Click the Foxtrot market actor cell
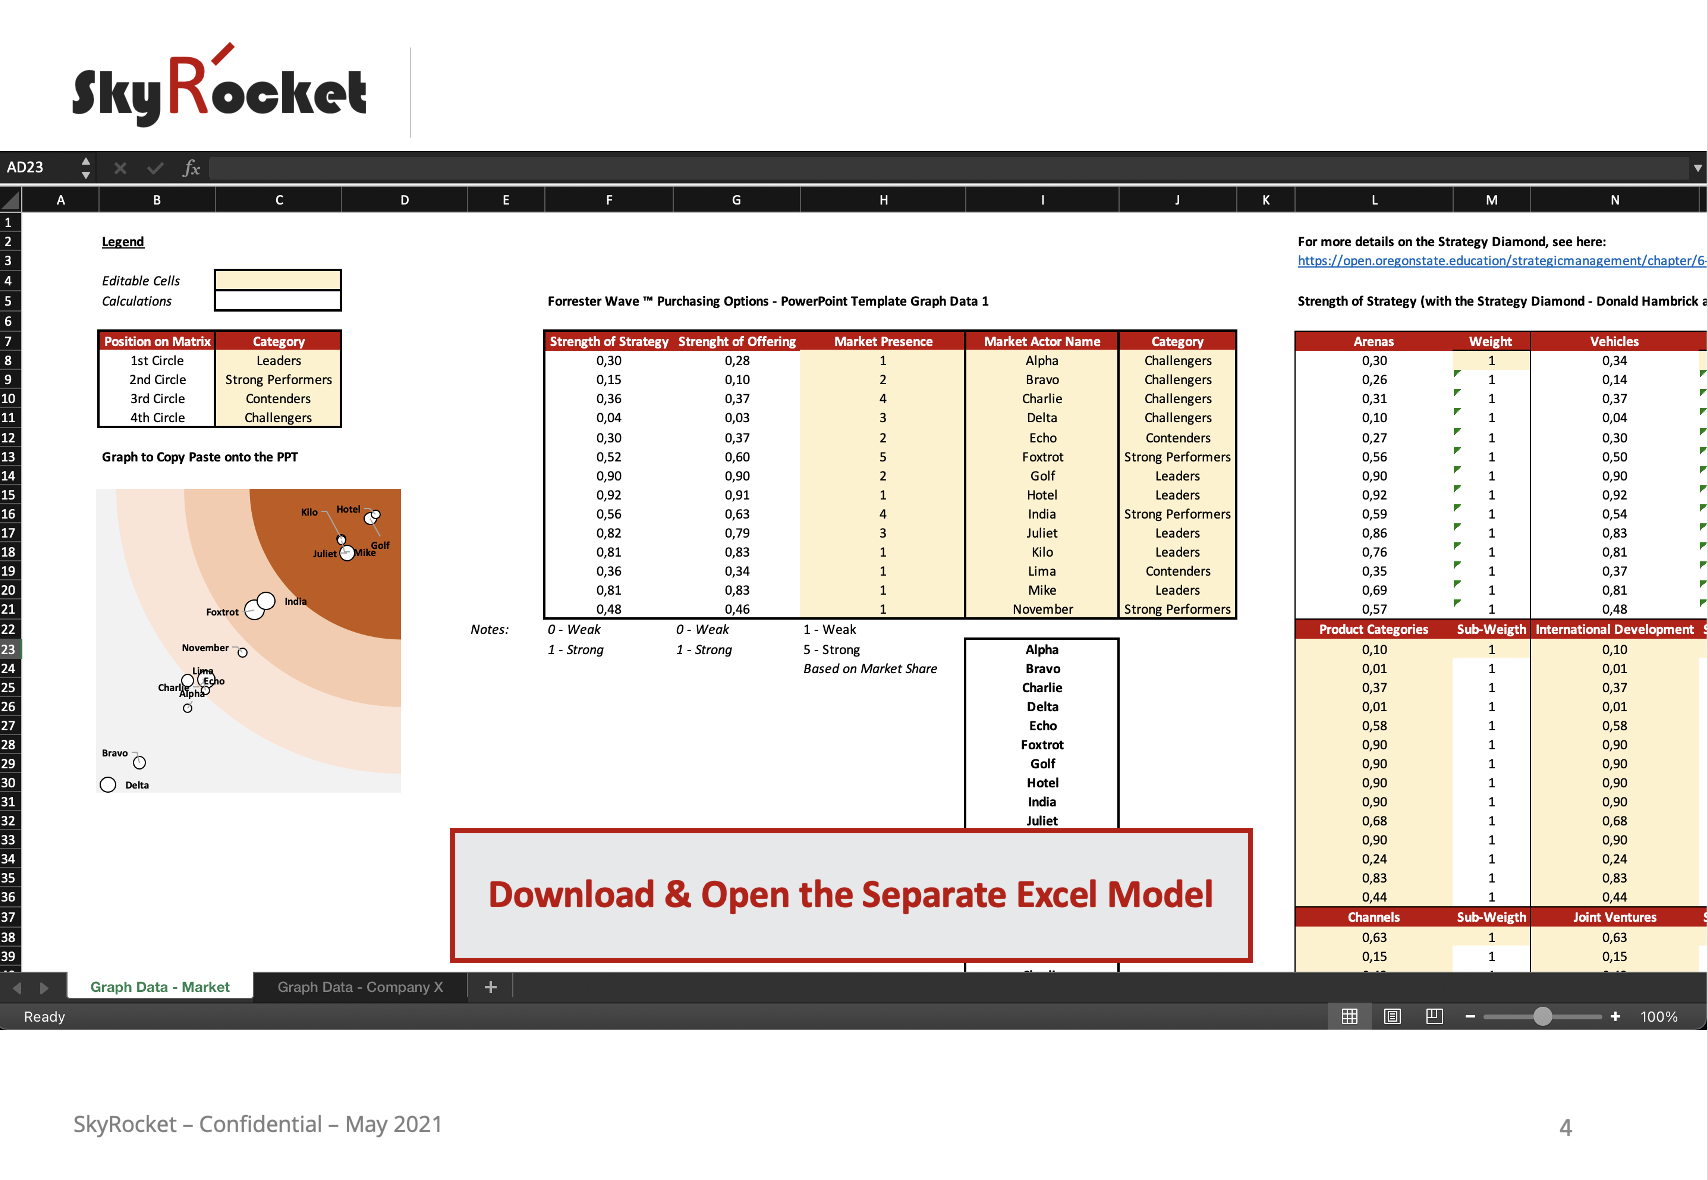The image size is (1708, 1180). pos(1042,457)
